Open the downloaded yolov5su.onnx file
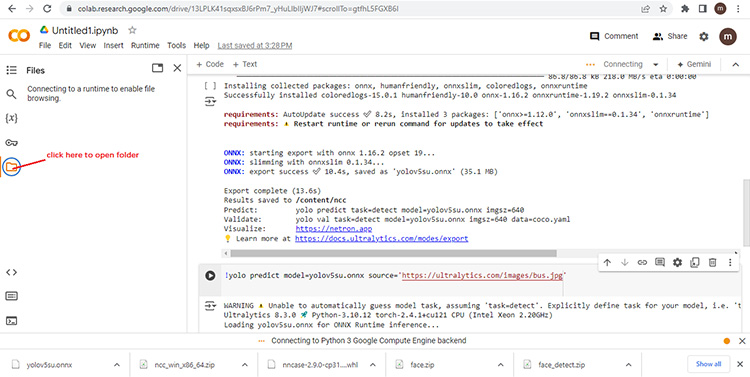The height and width of the screenshot is (377, 750). pos(49,365)
